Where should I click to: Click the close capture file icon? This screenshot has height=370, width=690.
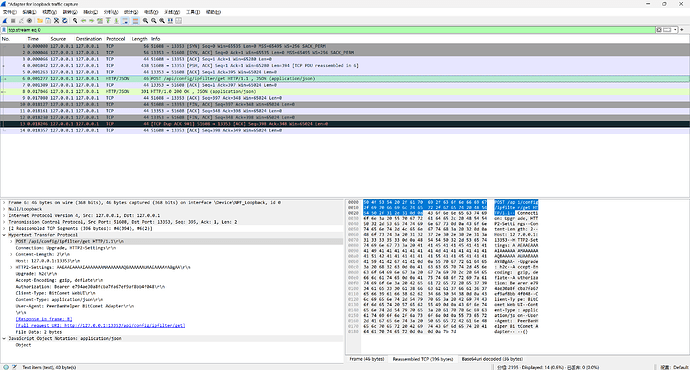point(56,21)
